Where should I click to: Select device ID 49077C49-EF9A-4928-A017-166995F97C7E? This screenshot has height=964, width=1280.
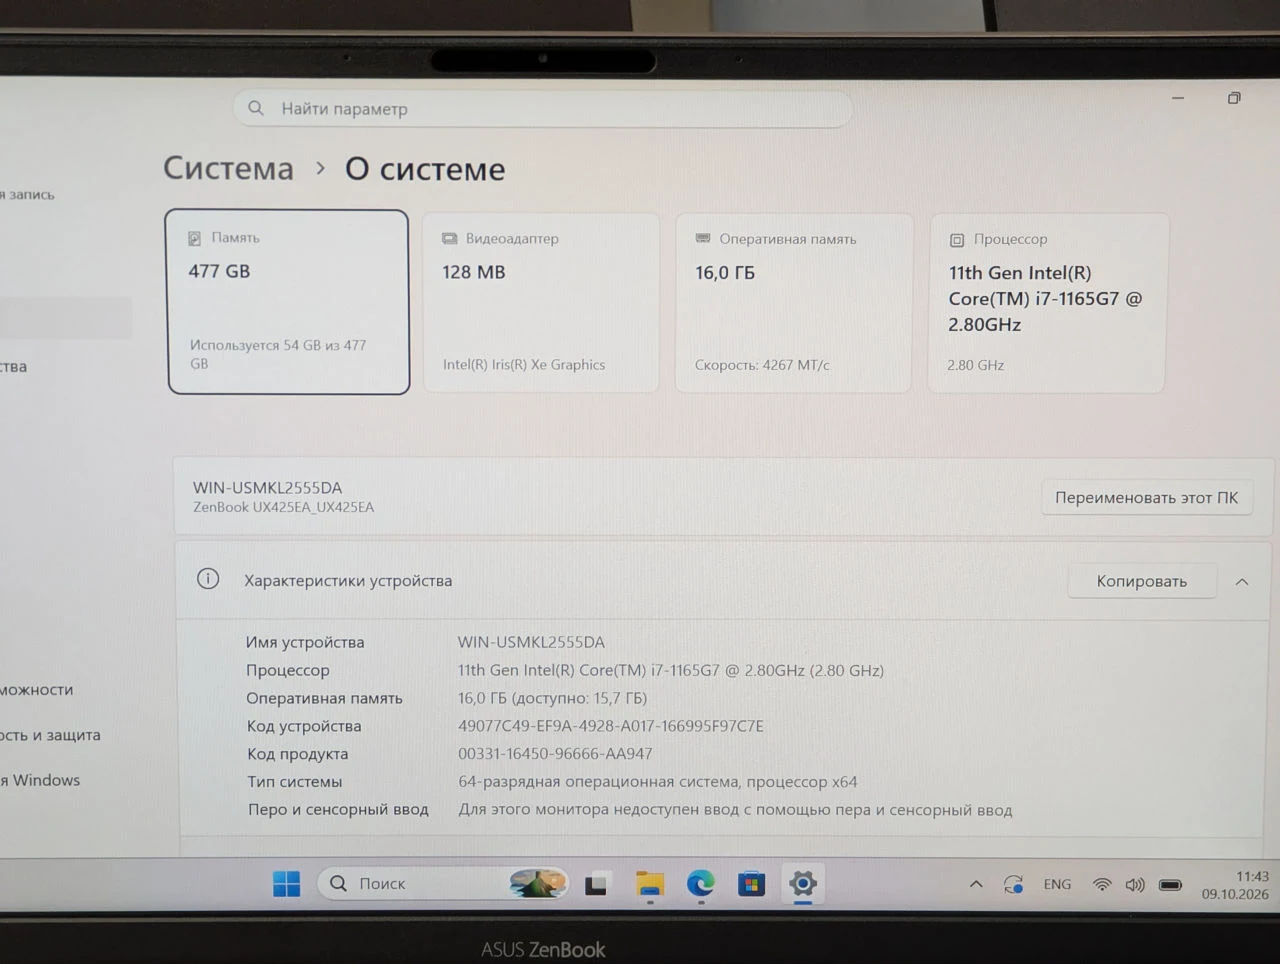coord(610,726)
